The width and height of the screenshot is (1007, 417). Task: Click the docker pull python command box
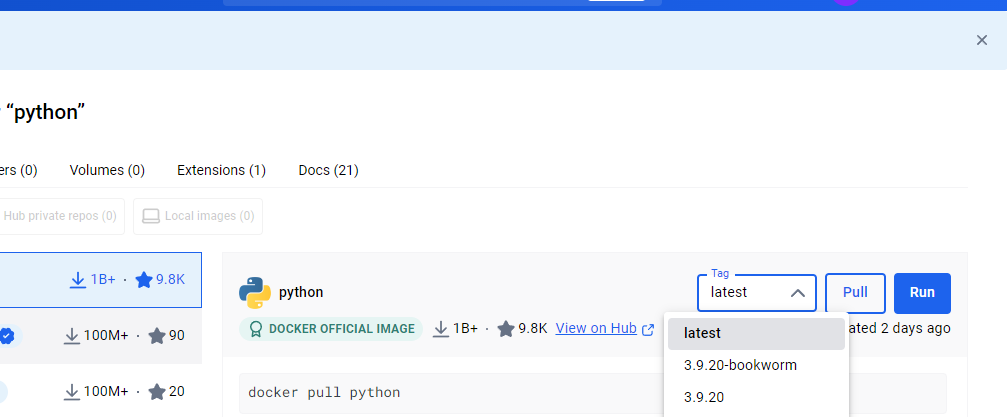tap(593, 393)
